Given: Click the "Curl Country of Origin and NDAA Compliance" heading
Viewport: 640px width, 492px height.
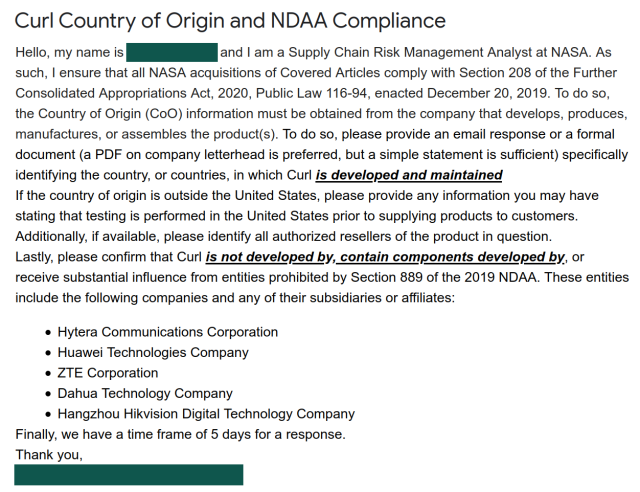Looking at the screenshot, I should pos(230,20).
